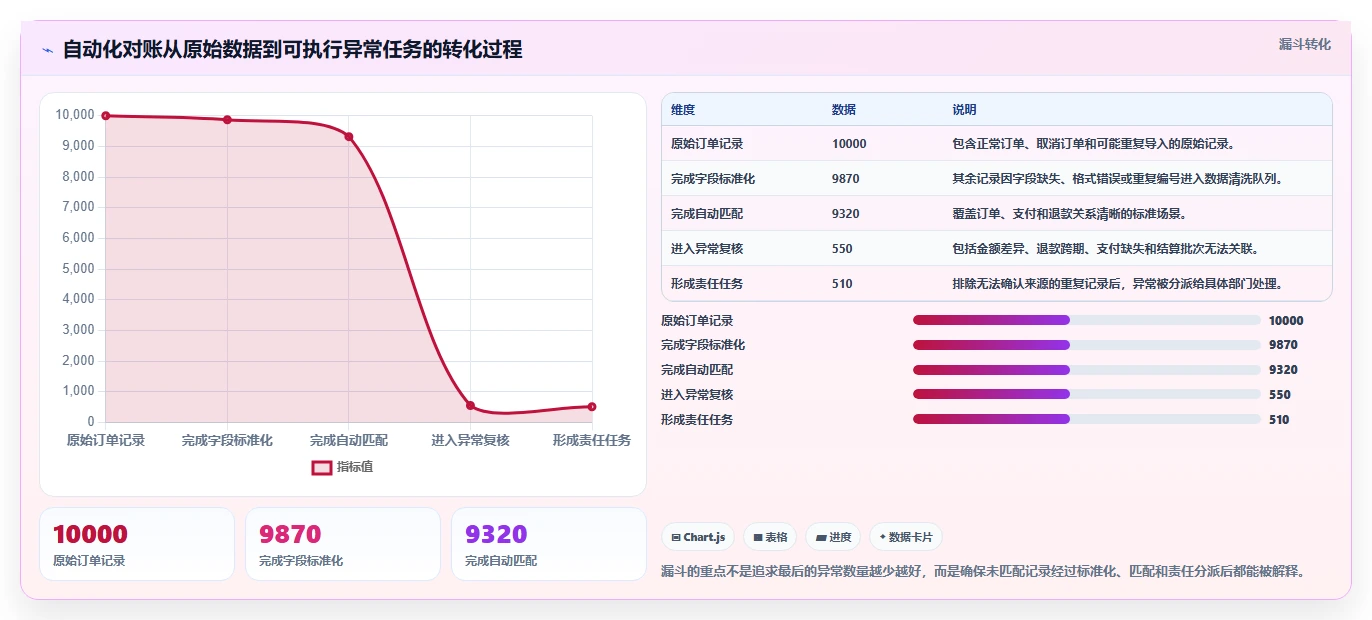Click the 数据 column header
The height and width of the screenshot is (620, 1372).
(844, 110)
